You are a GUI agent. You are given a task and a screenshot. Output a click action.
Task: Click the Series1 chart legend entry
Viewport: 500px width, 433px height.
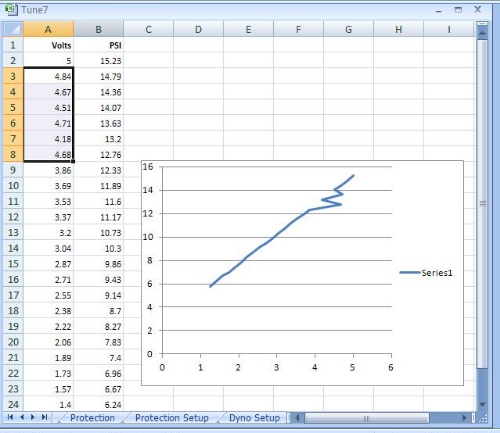click(x=426, y=273)
